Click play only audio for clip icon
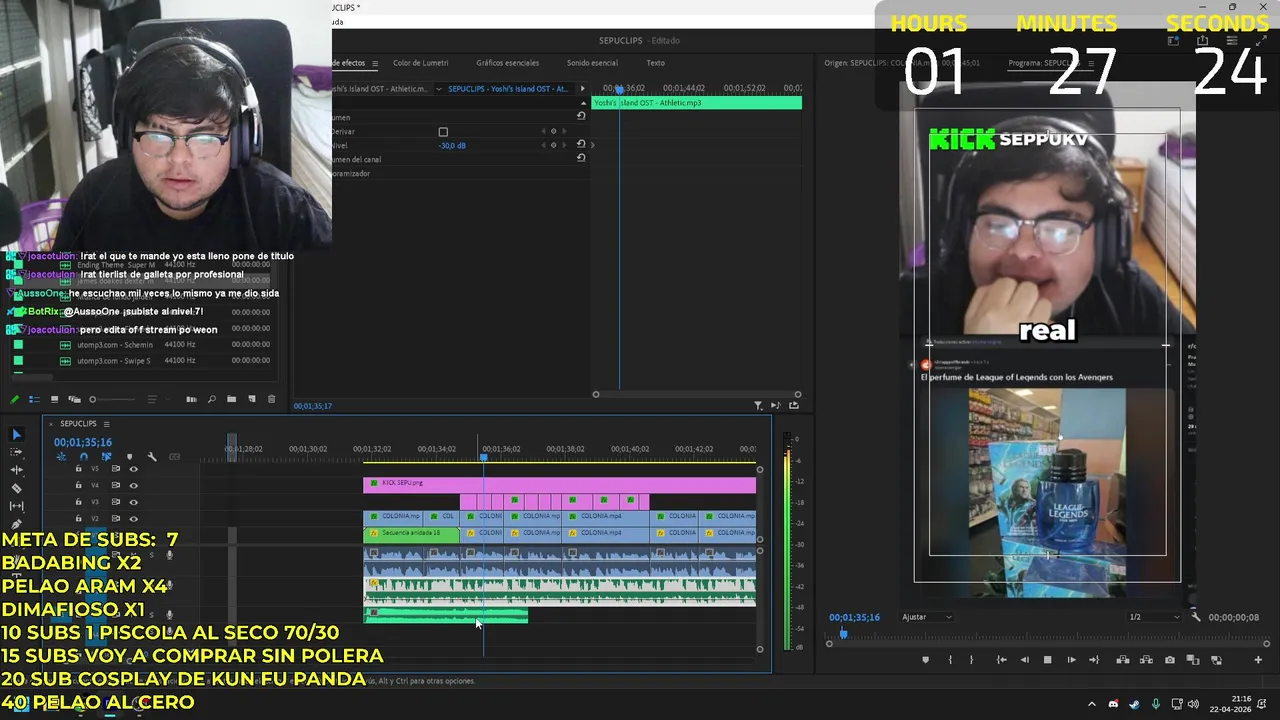The height and width of the screenshot is (720, 1280). [775, 405]
